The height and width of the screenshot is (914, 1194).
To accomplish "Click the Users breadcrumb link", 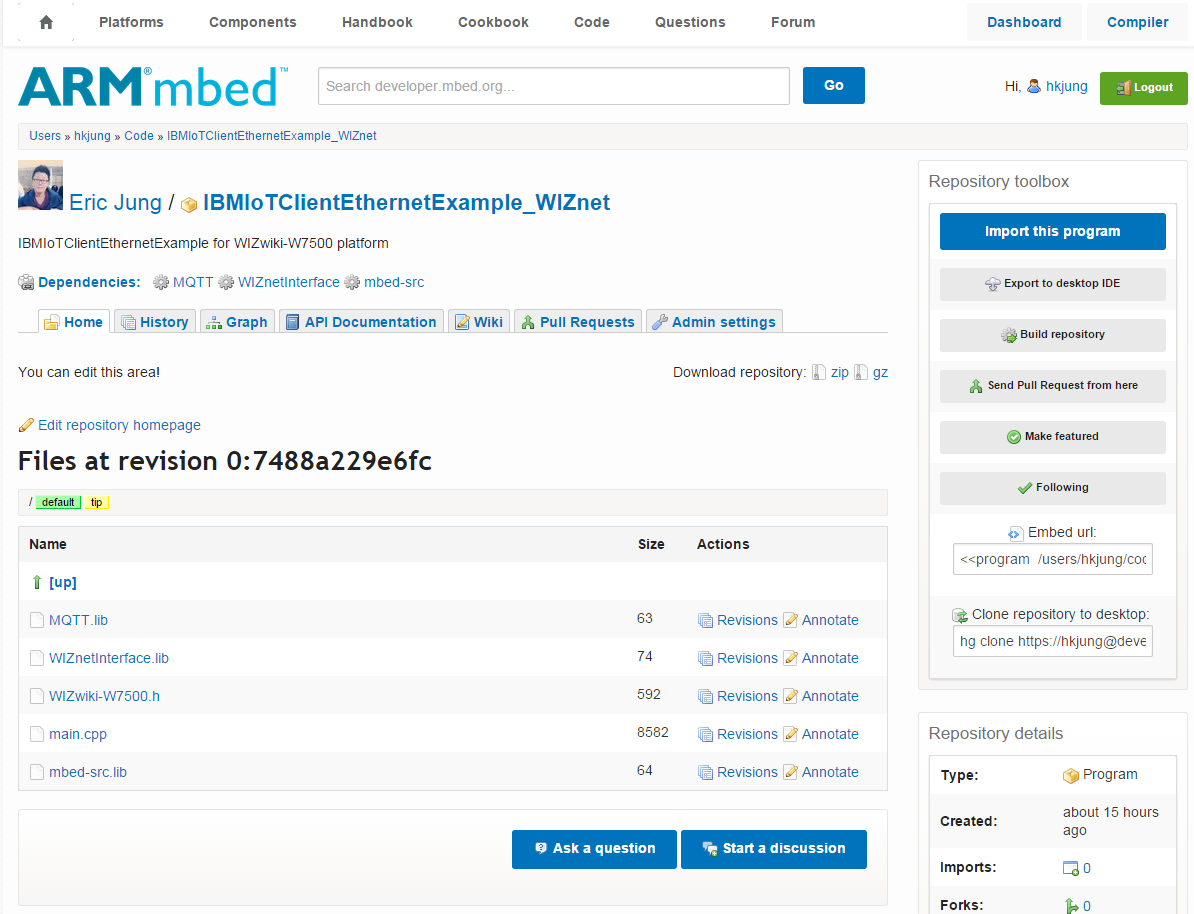I will (45, 136).
